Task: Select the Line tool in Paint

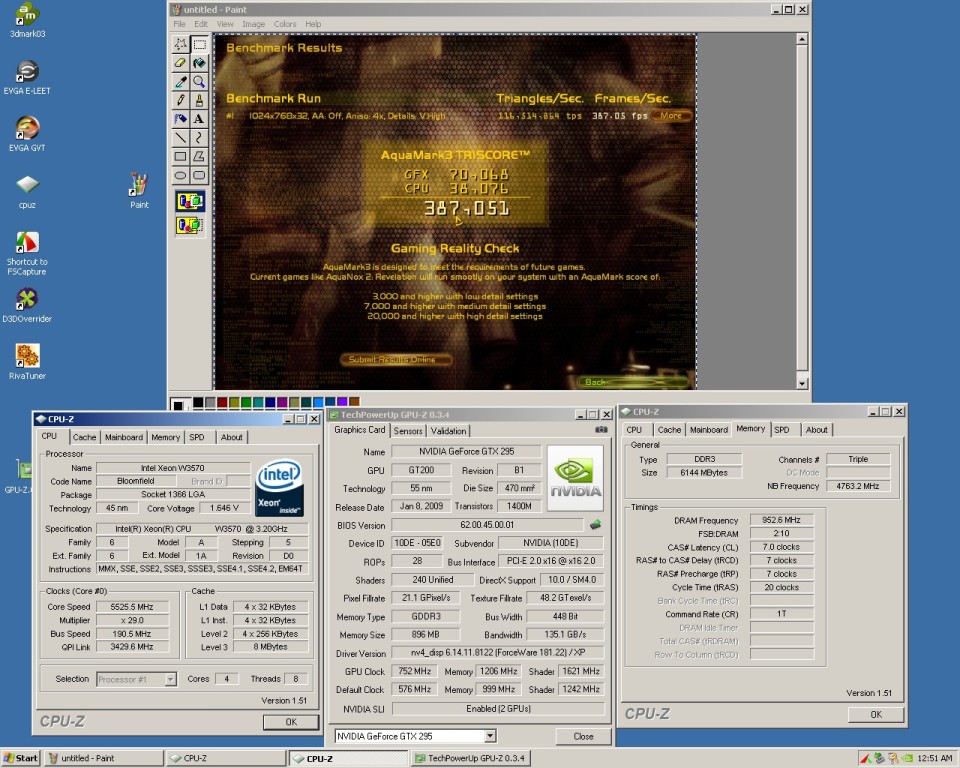Action: point(181,138)
